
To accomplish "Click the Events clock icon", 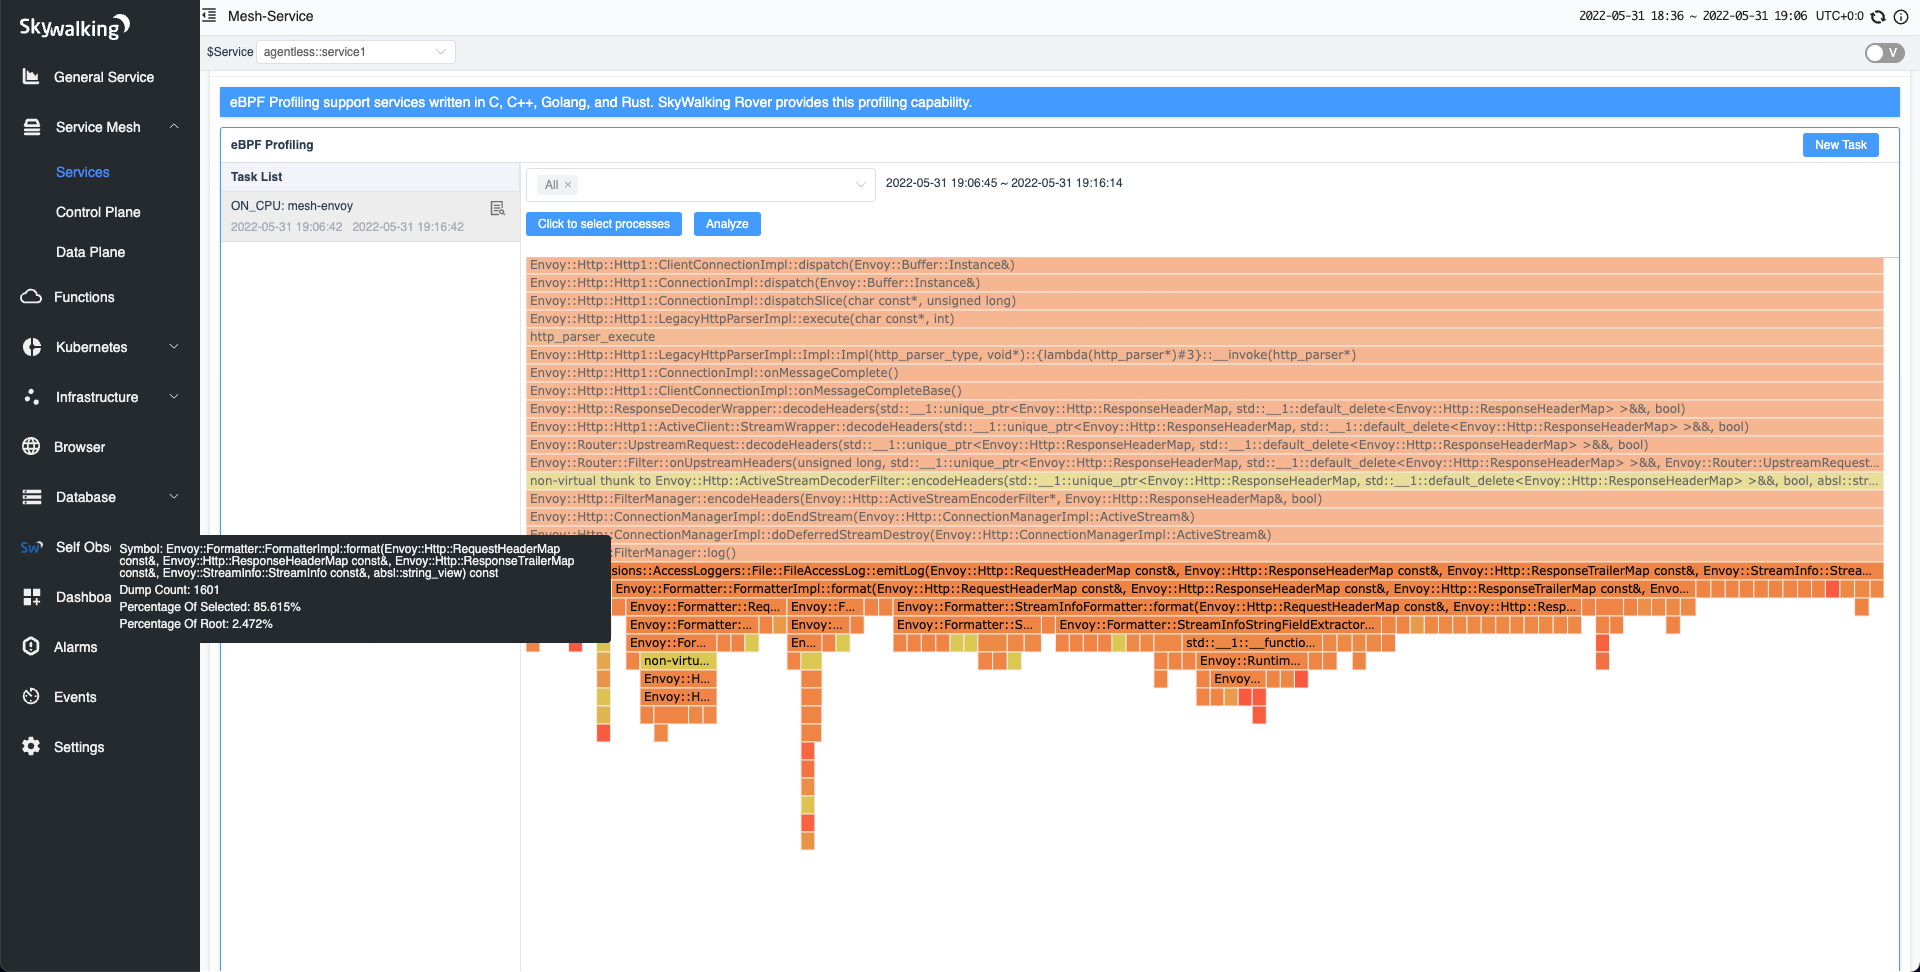I will coord(32,696).
